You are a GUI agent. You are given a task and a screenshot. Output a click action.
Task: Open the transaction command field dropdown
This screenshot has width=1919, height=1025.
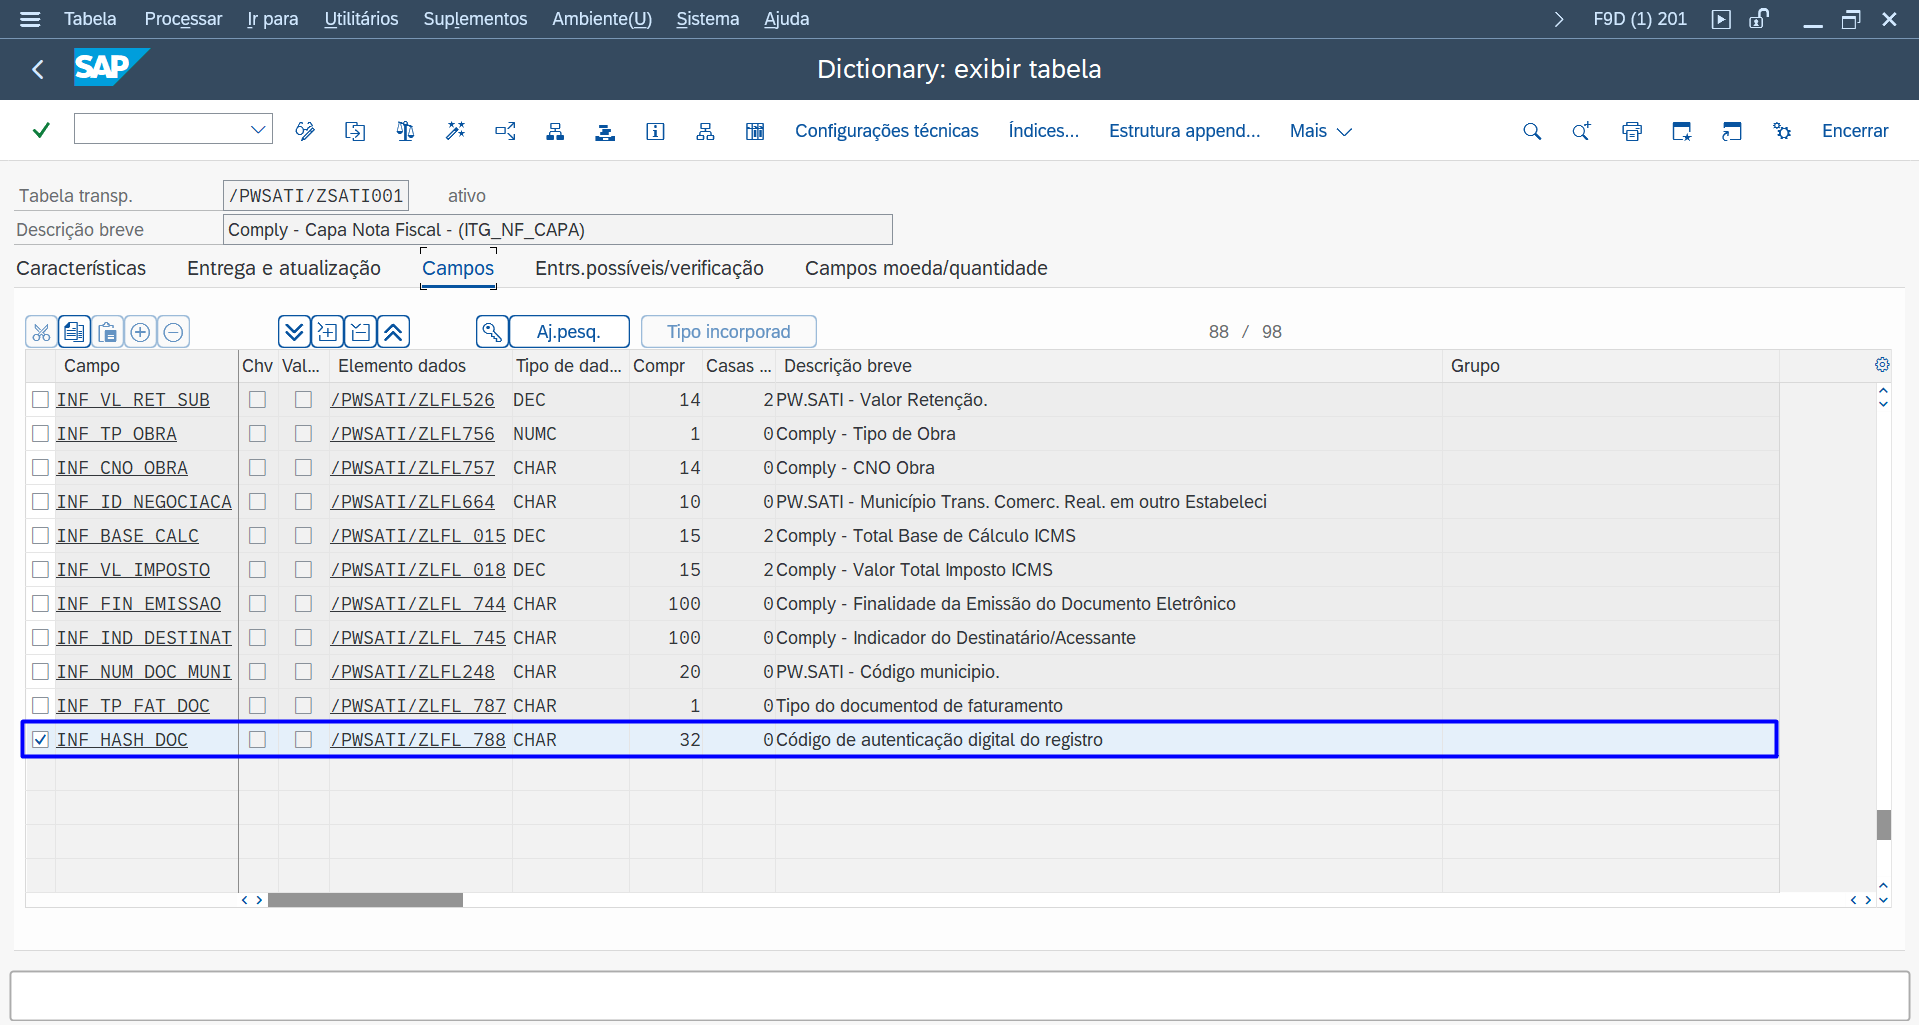click(258, 129)
